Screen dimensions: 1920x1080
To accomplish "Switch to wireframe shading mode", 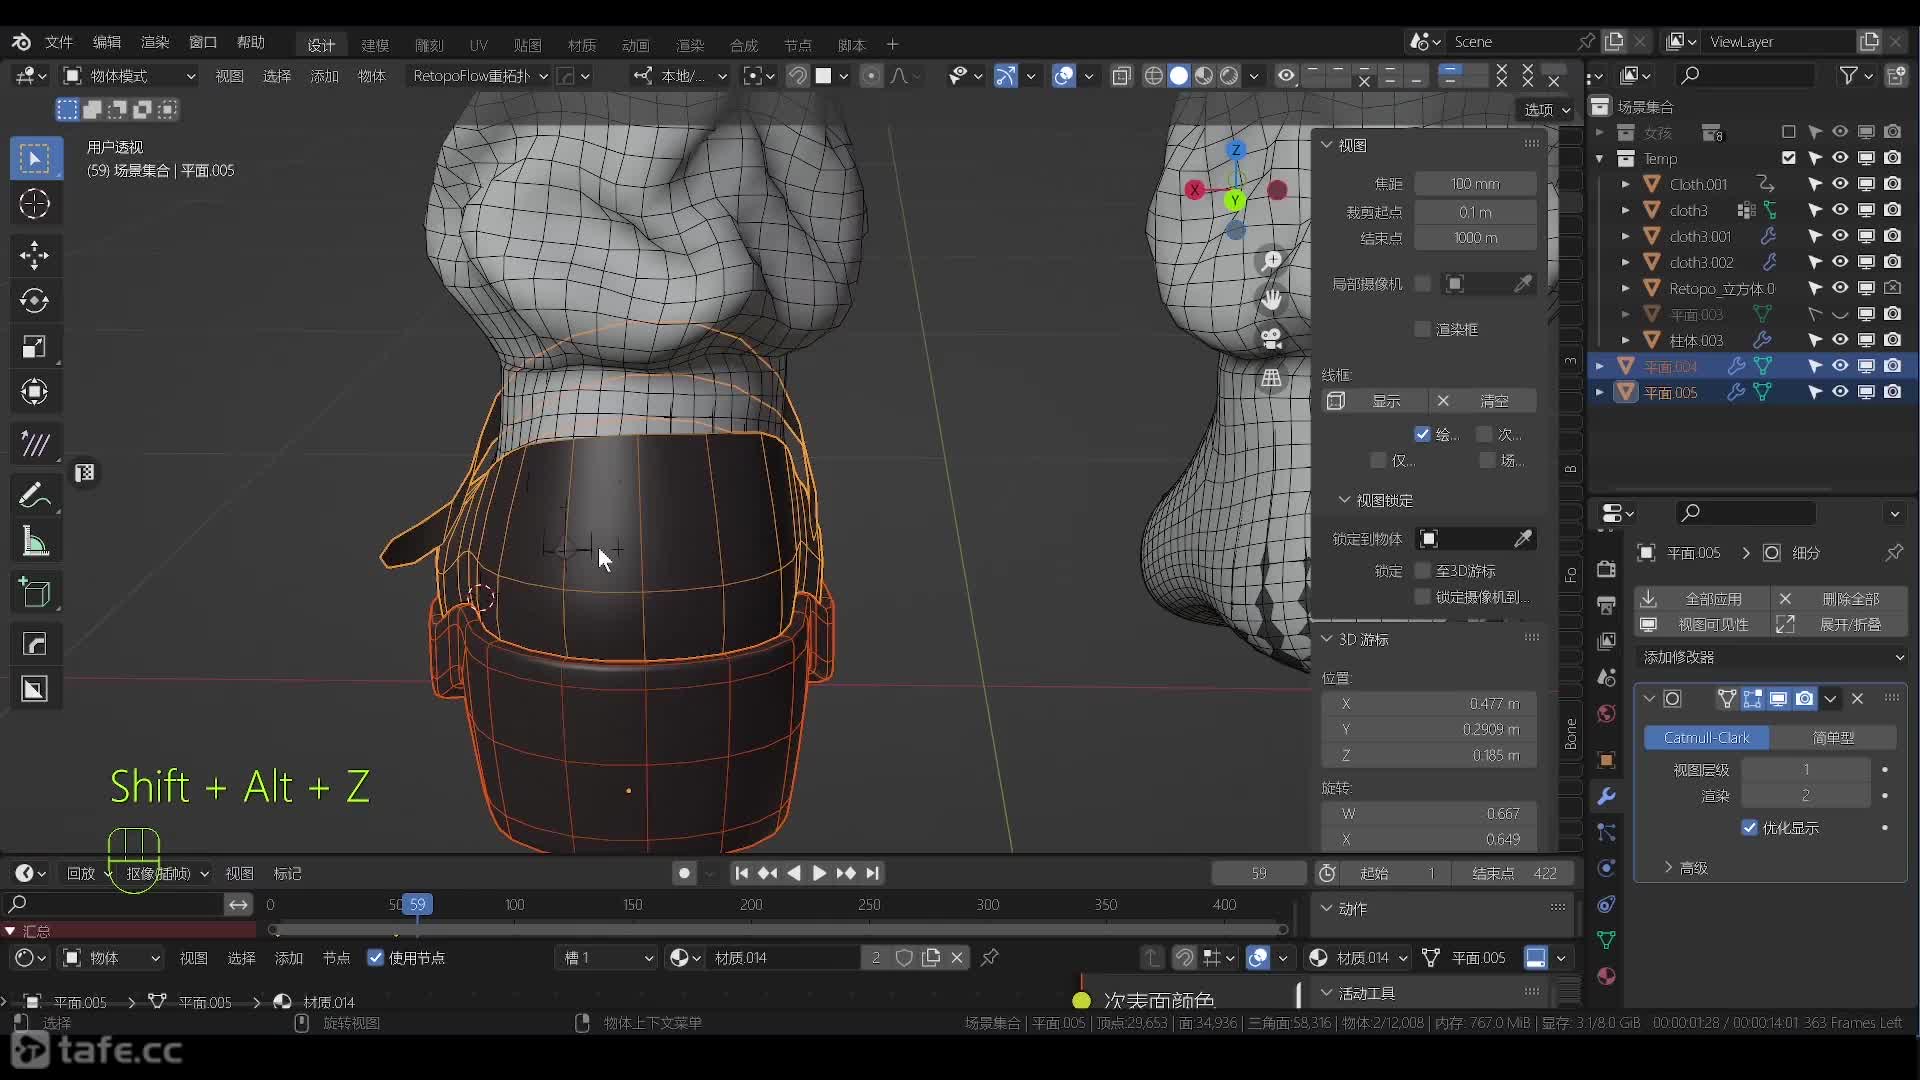I will pos(1153,76).
